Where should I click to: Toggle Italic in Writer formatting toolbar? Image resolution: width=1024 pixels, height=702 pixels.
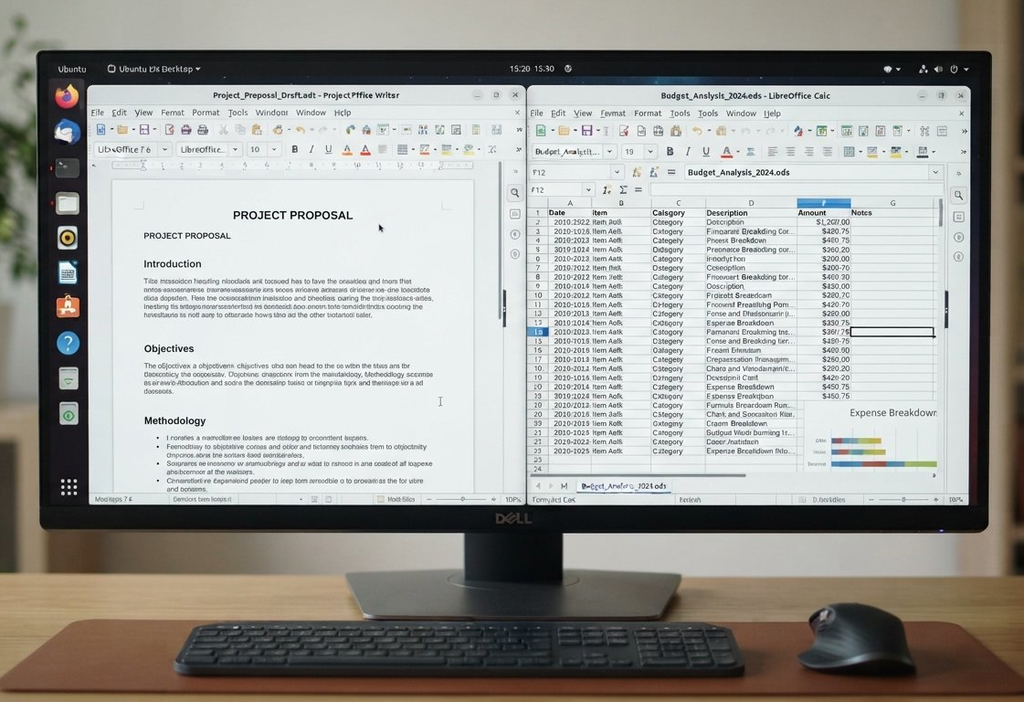click(x=312, y=150)
